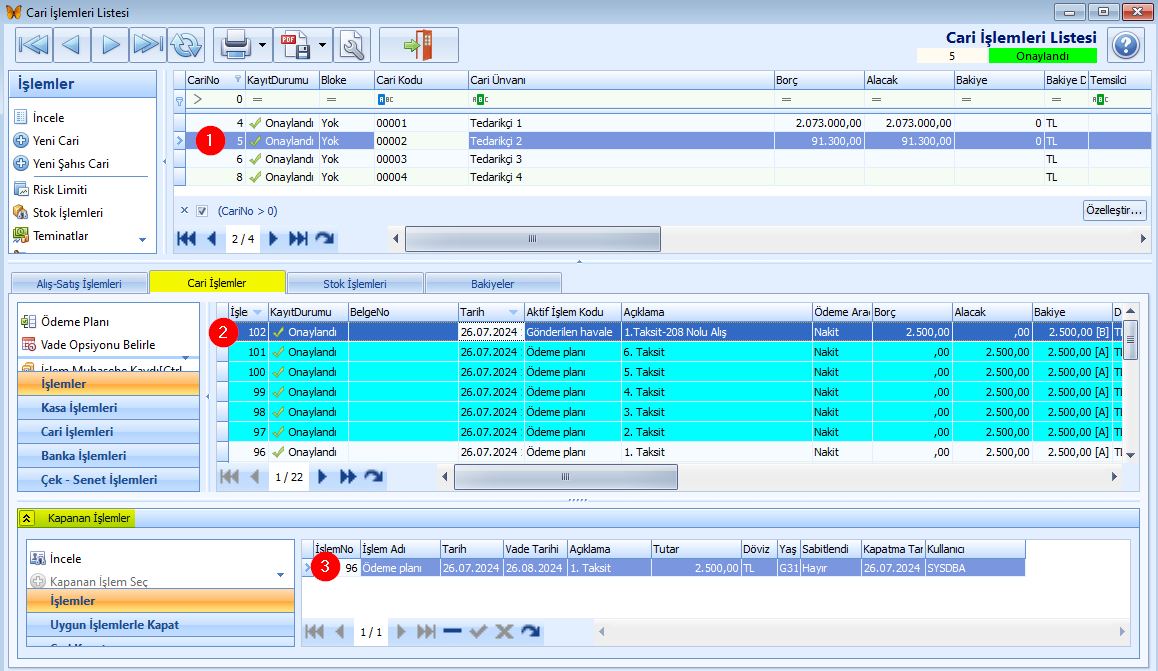1158x671 pixels.
Task: Go to first page in top grid navigator
Action: (x=187, y=238)
